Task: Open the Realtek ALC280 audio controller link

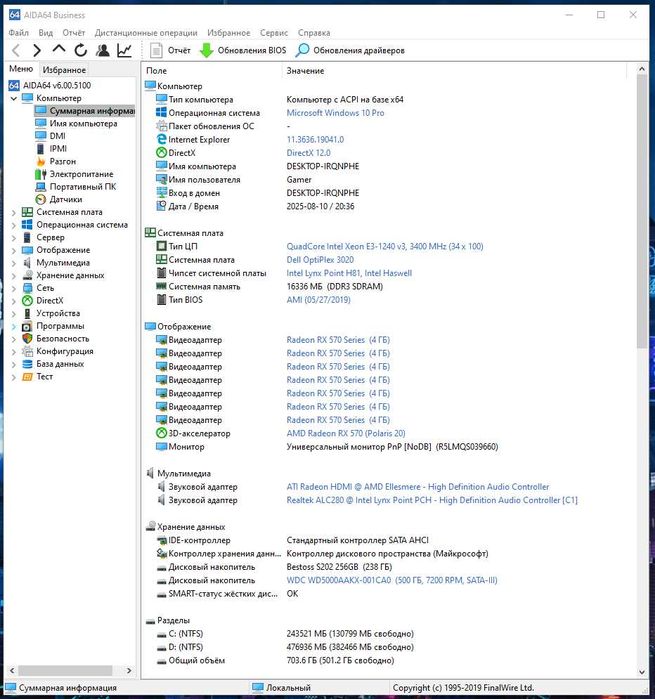Action: [432, 500]
